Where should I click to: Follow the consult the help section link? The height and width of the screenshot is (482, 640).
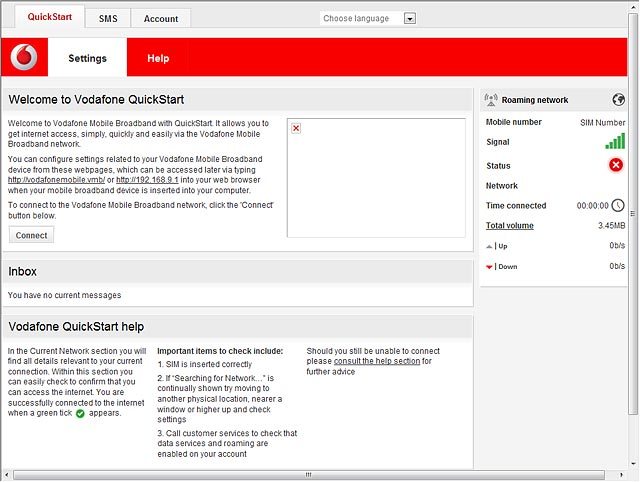click(377, 361)
